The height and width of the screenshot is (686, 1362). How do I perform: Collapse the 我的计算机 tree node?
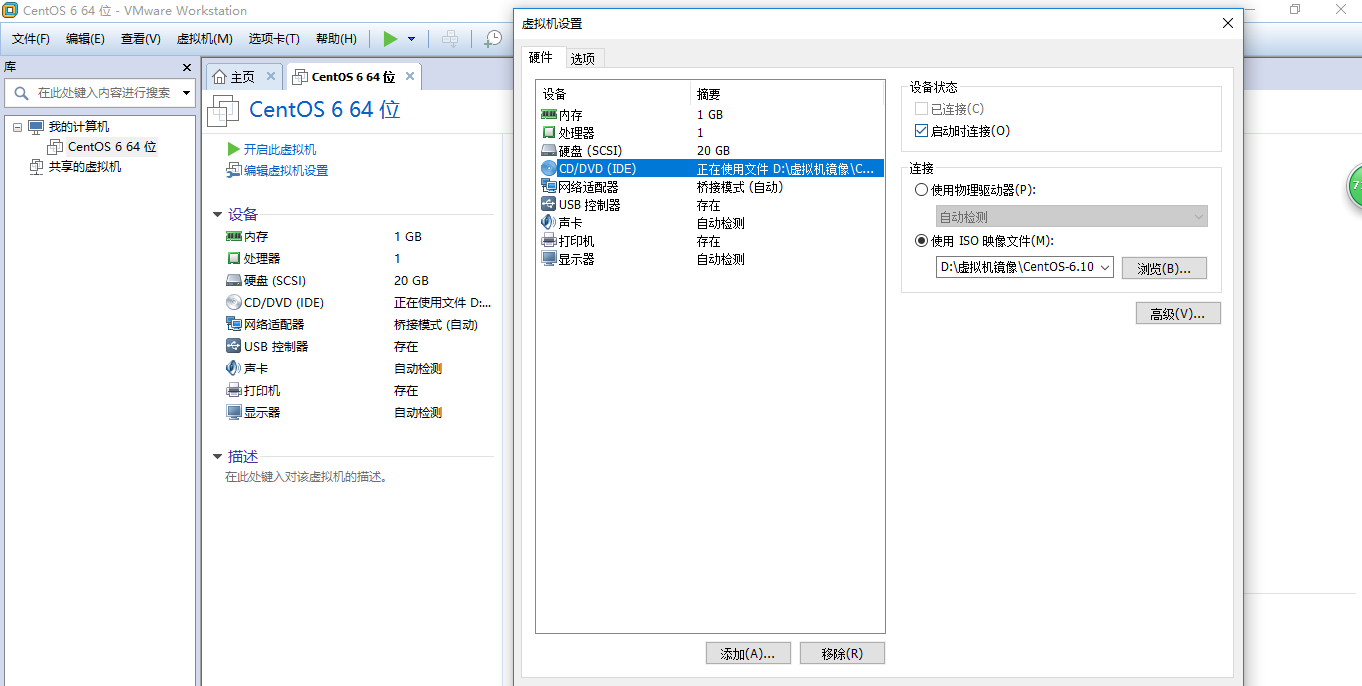coord(17,127)
